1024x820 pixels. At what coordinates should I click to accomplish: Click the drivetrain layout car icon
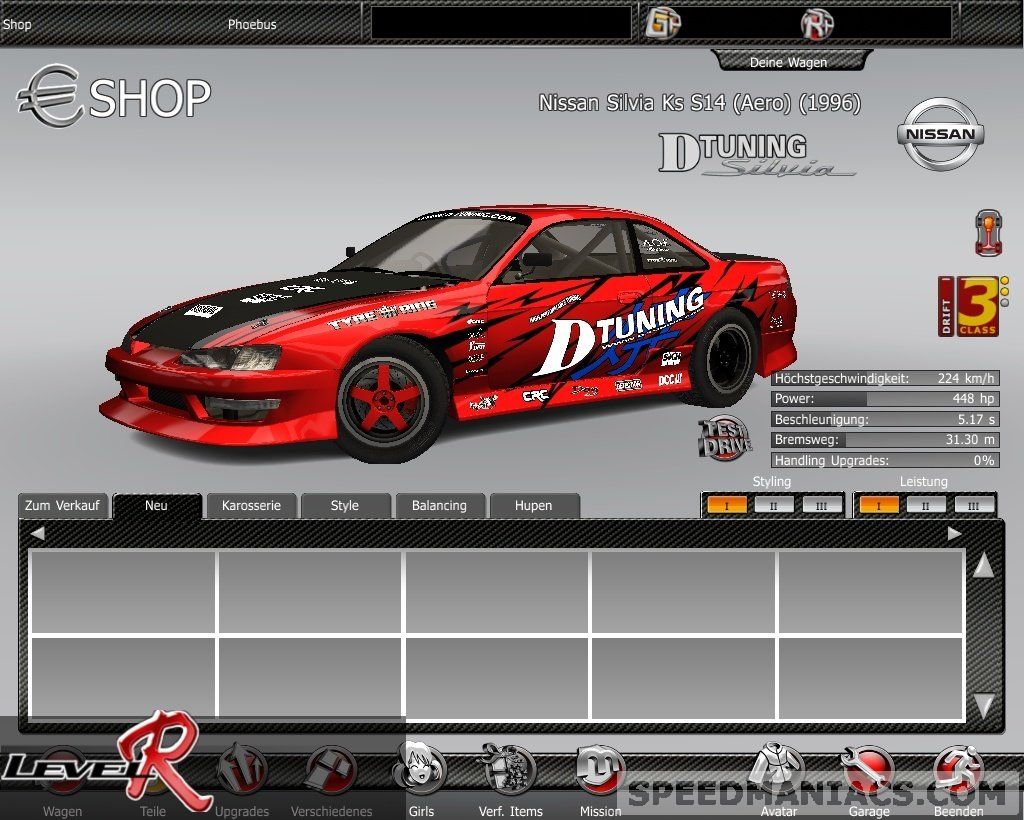[989, 232]
